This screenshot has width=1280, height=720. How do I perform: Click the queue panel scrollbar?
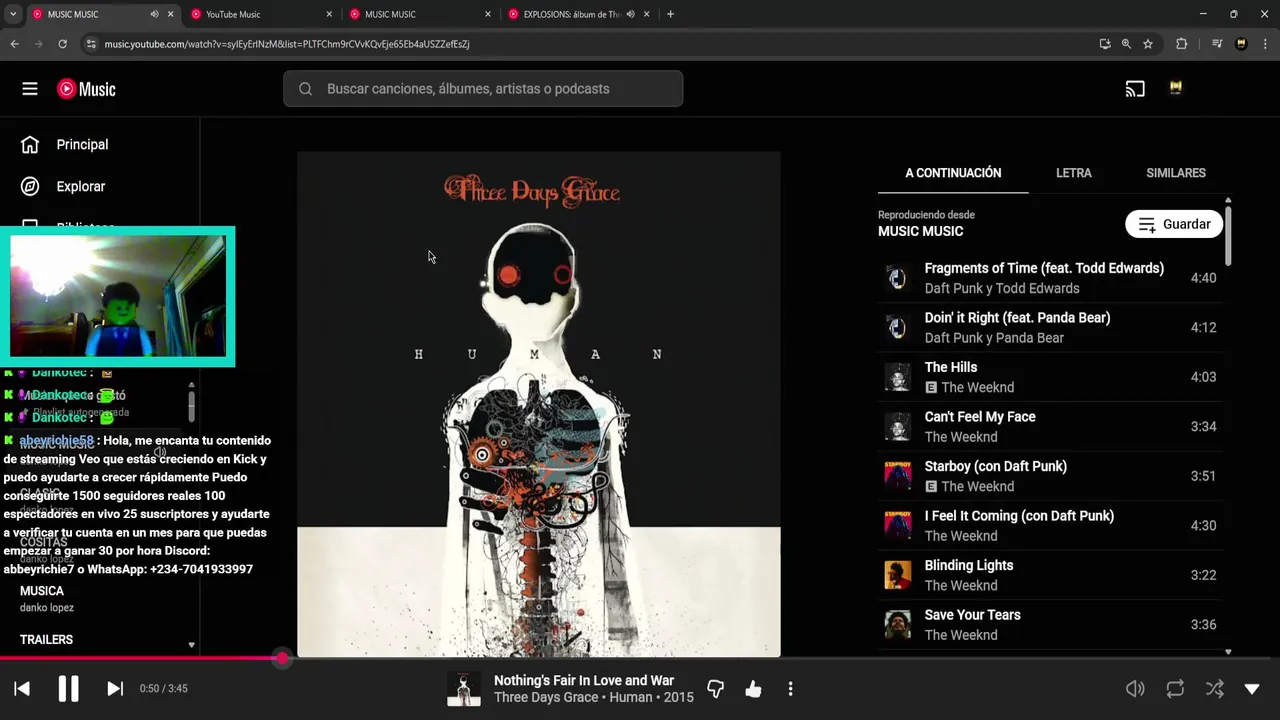point(1228,235)
